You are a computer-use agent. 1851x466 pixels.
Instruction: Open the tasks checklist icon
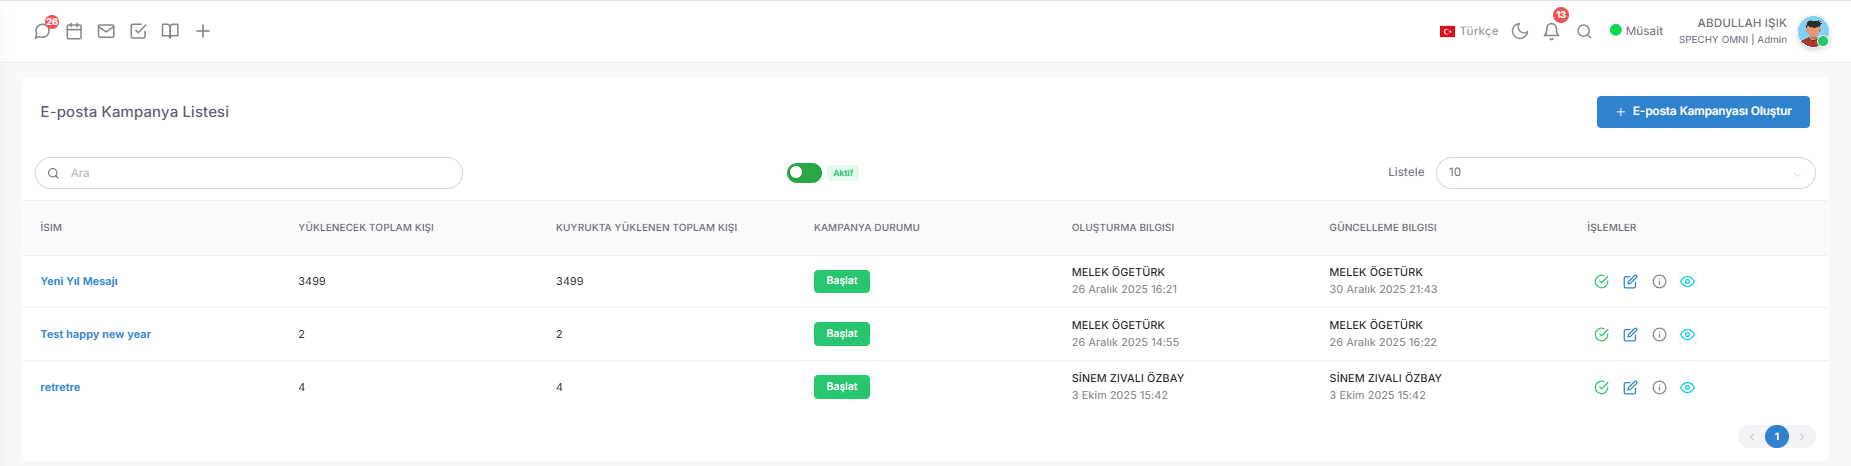click(x=138, y=31)
